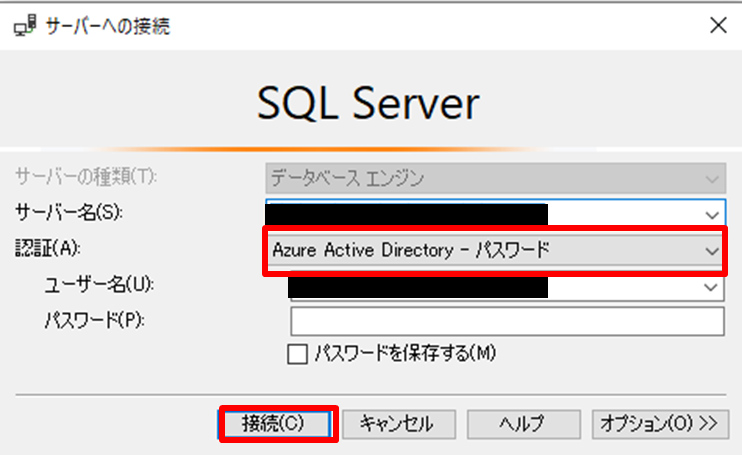Open help with the ヘルプ button

(524, 424)
